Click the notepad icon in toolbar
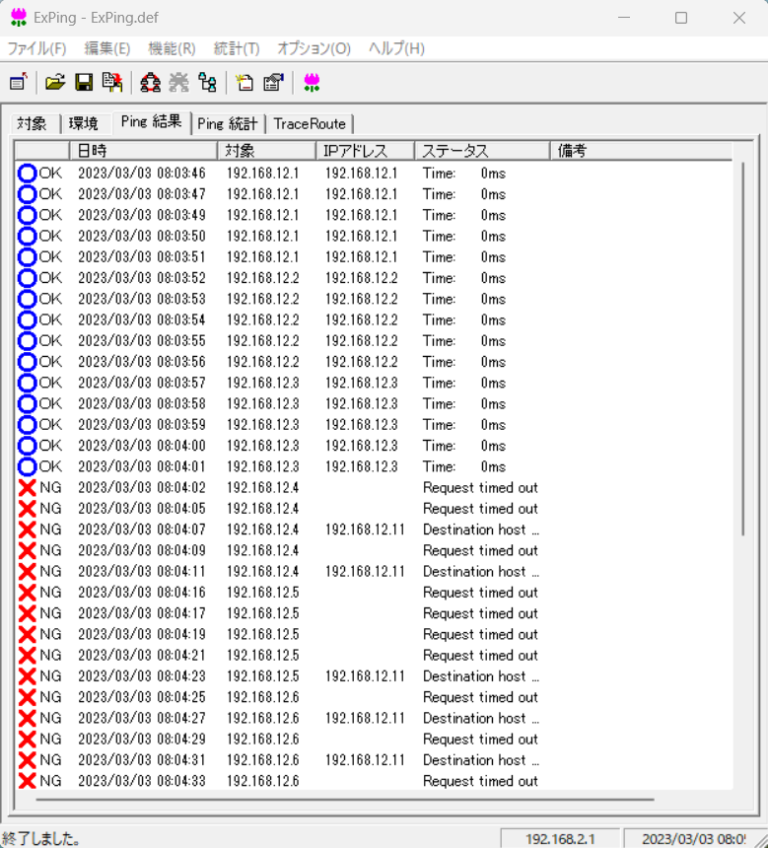 [244, 82]
